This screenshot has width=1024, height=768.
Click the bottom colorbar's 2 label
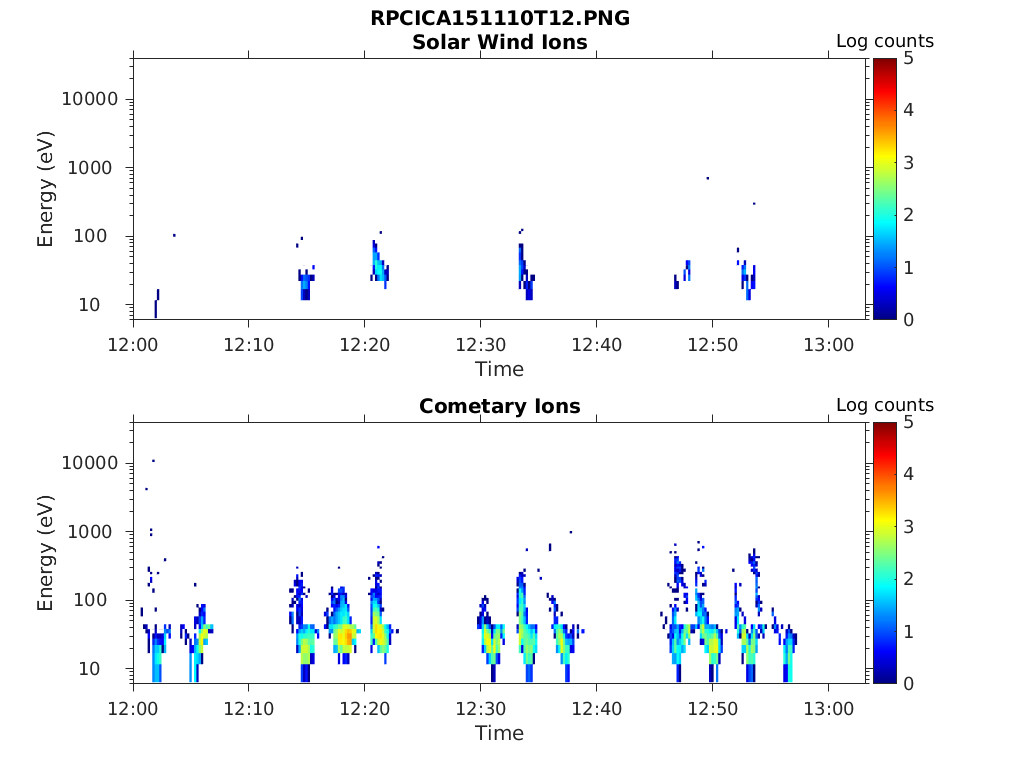[x=908, y=579]
